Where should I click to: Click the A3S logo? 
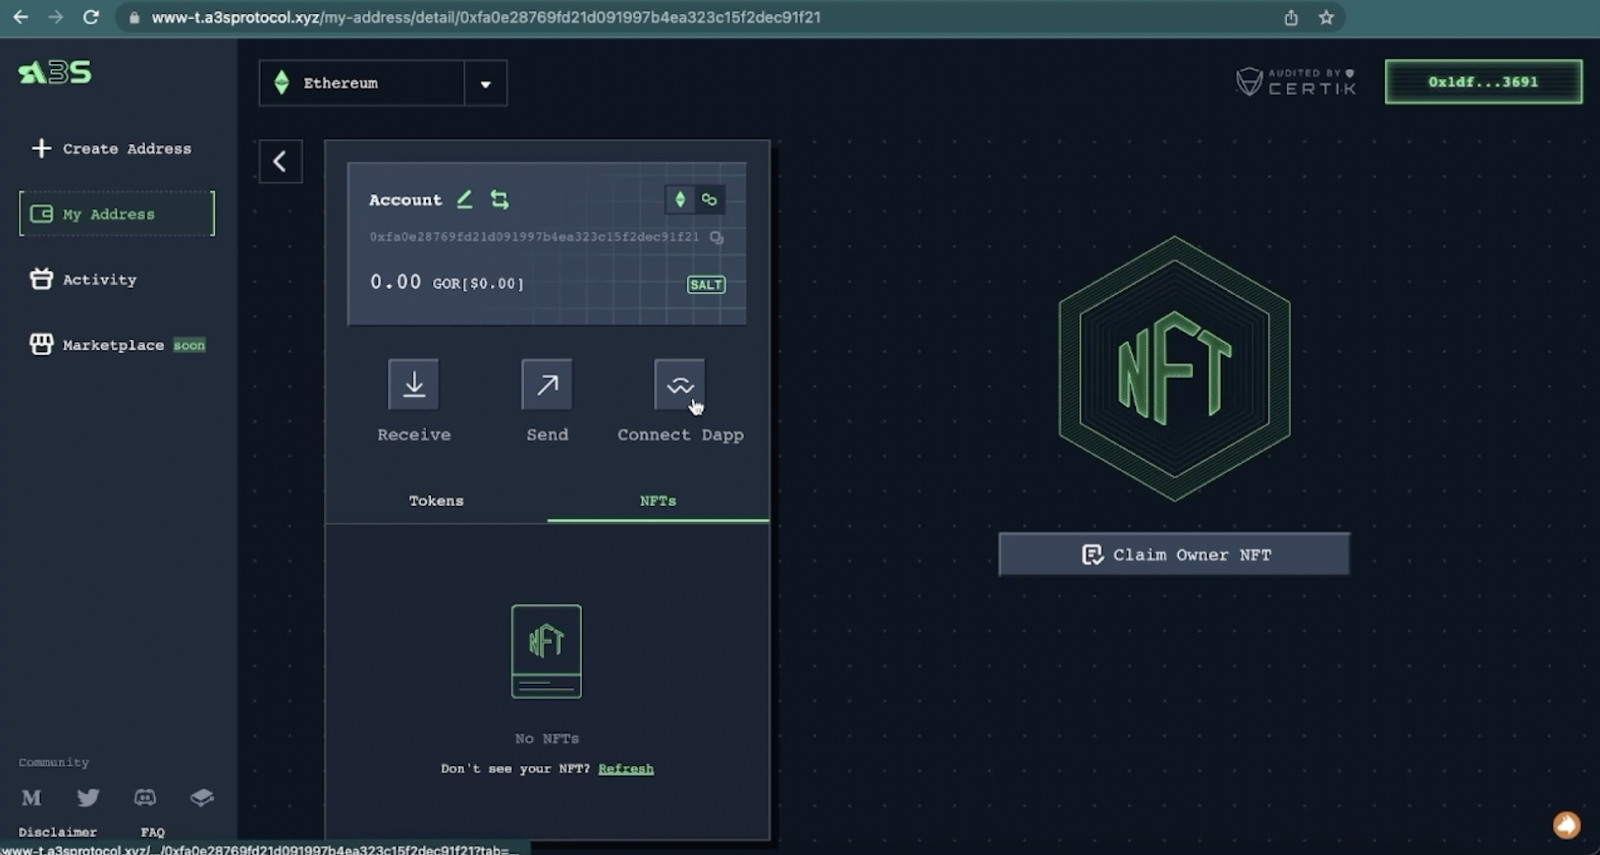(55, 72)
